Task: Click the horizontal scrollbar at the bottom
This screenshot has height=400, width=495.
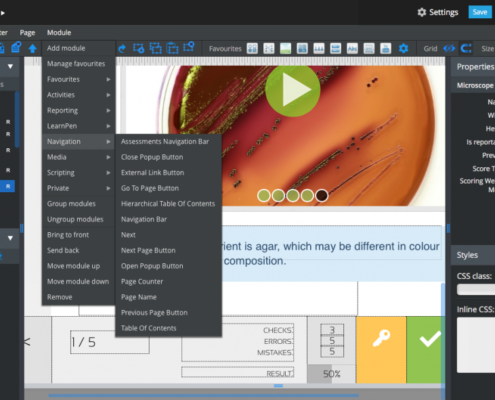Action: (203, 396)
